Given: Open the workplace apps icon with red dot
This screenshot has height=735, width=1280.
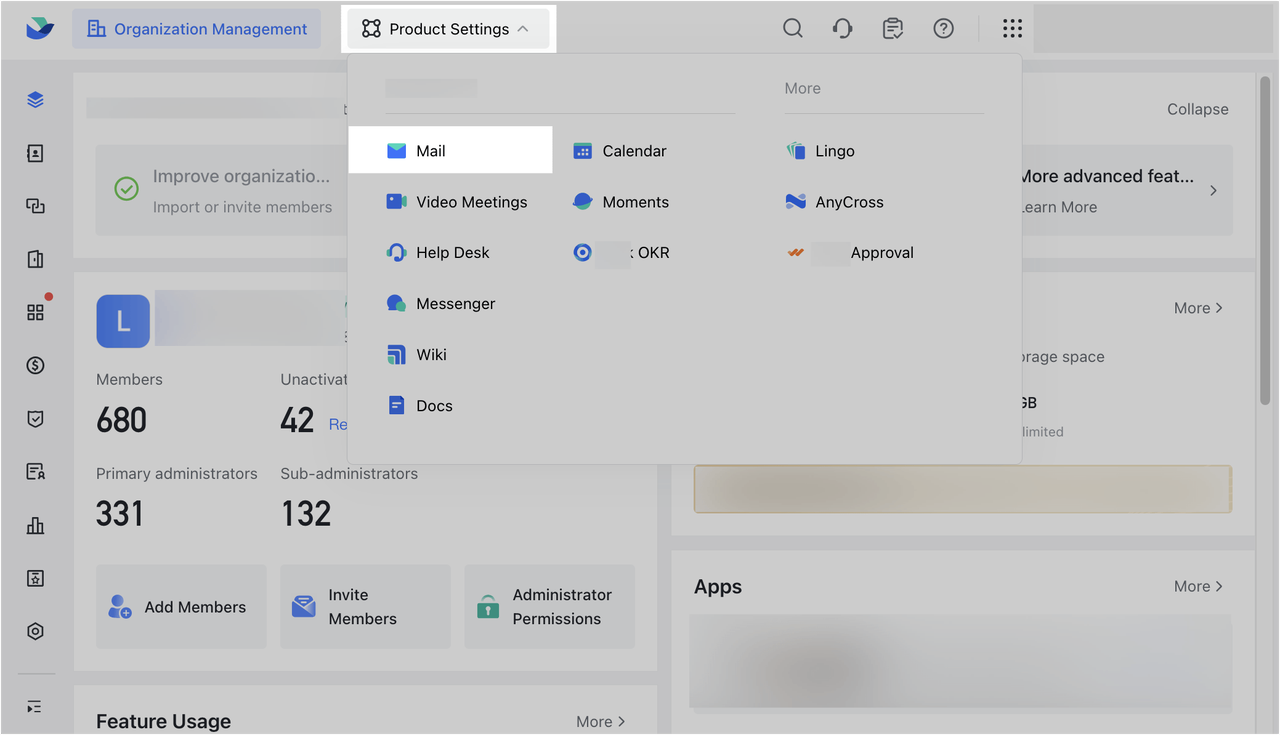Looking at the screenshot, I should click(x=35, y=311).
